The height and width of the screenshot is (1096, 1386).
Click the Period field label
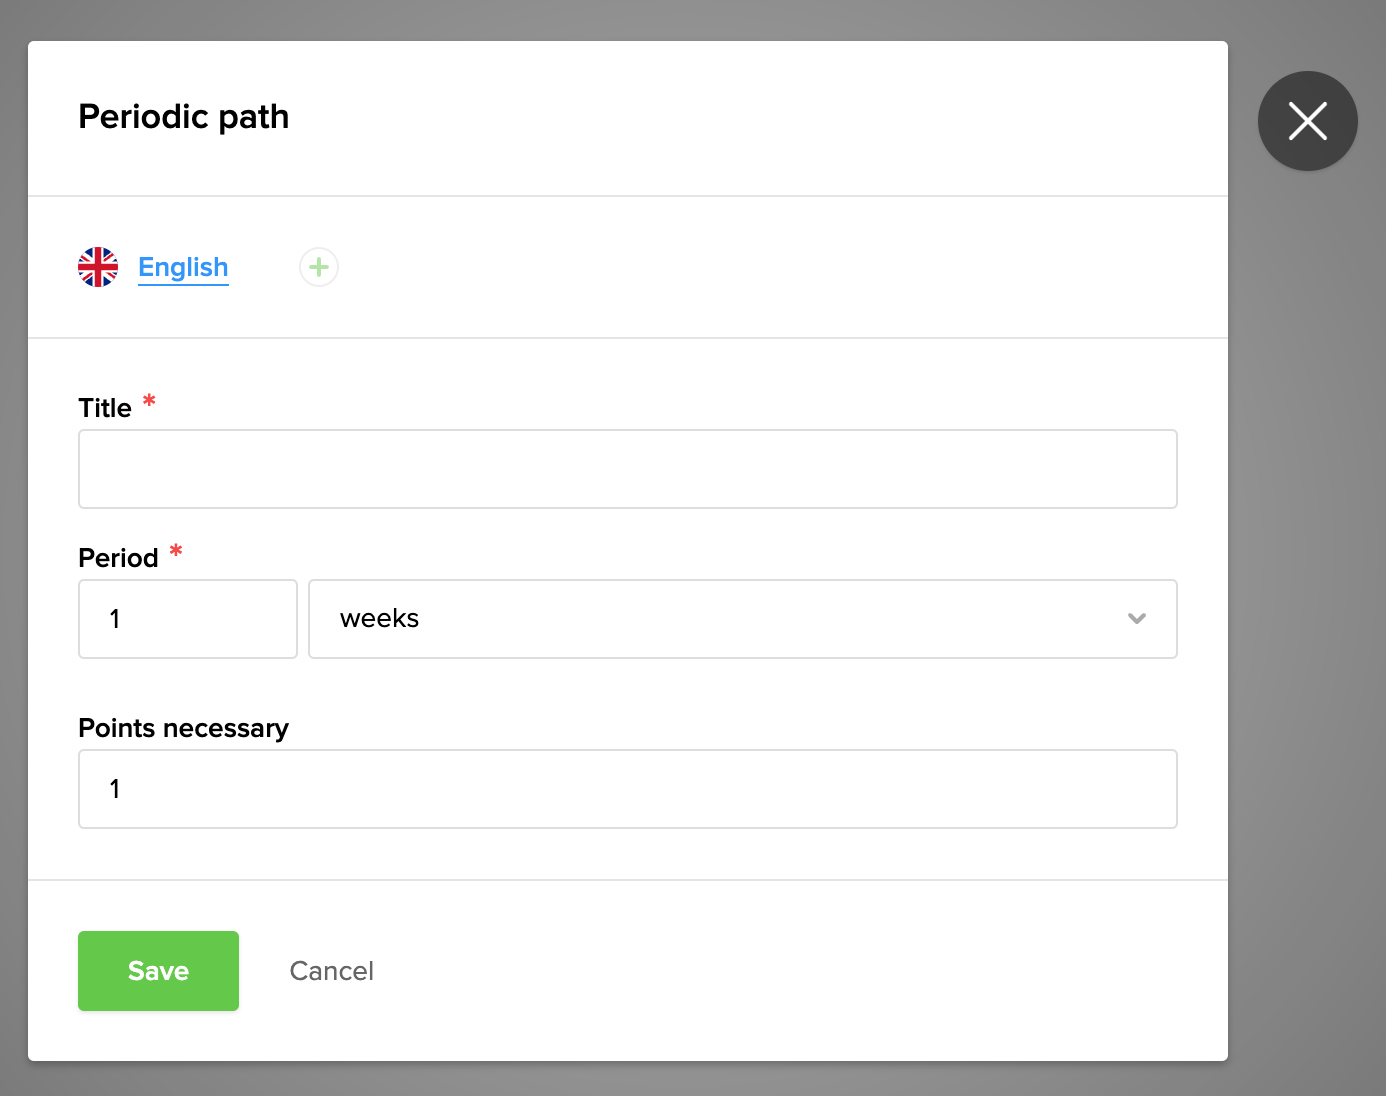[118, 558]
